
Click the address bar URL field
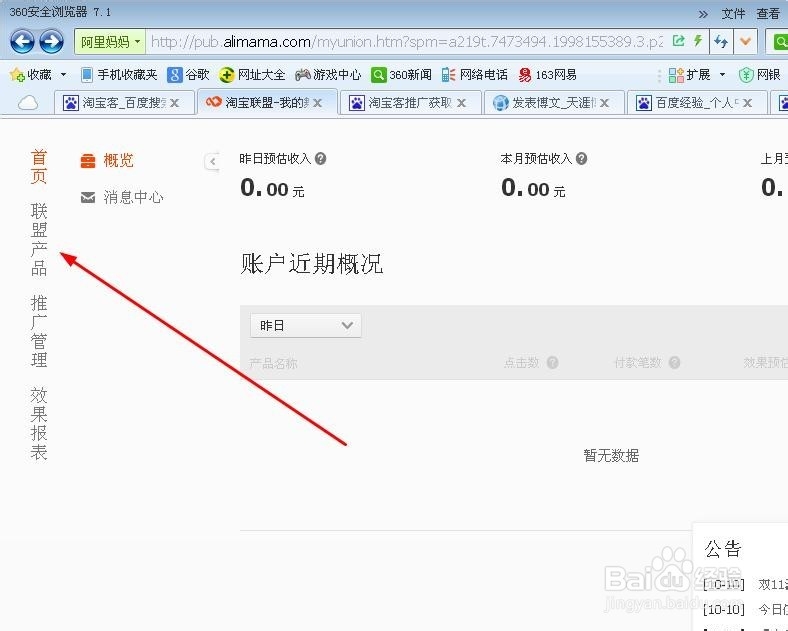tap(406, 42)
